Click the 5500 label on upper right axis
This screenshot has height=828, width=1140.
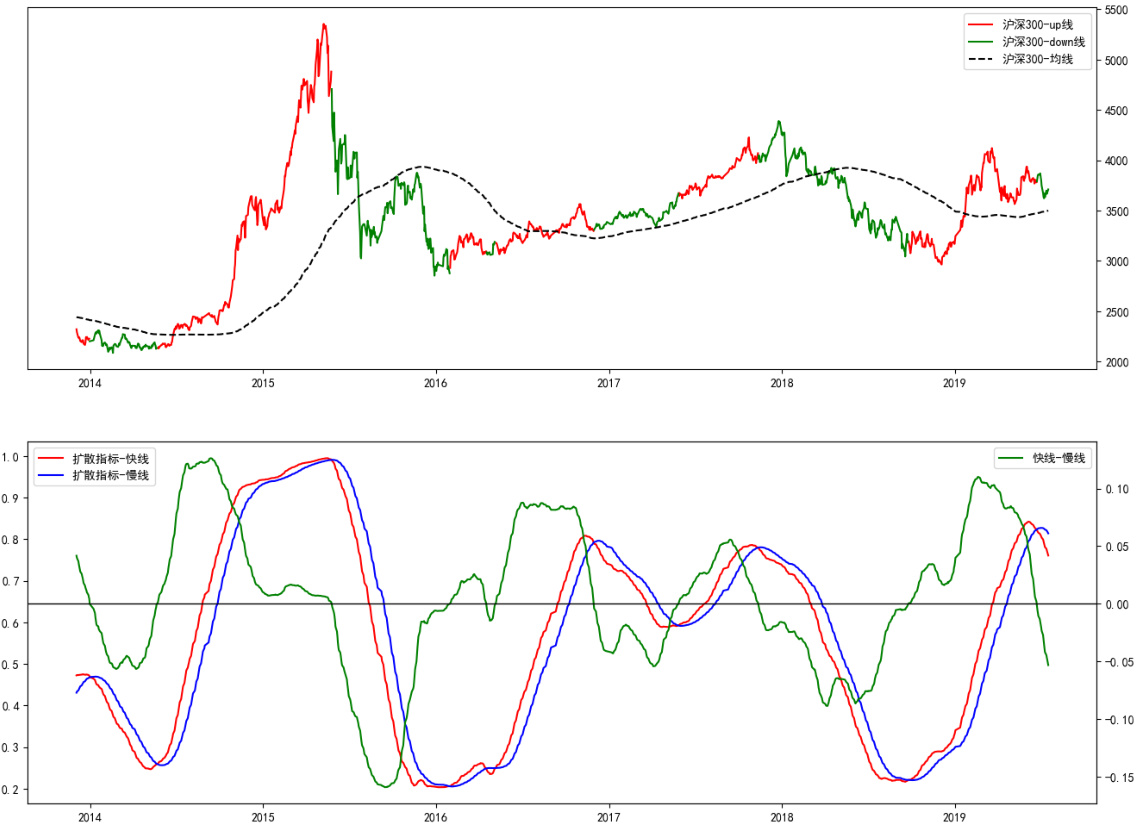[1118, 10]
